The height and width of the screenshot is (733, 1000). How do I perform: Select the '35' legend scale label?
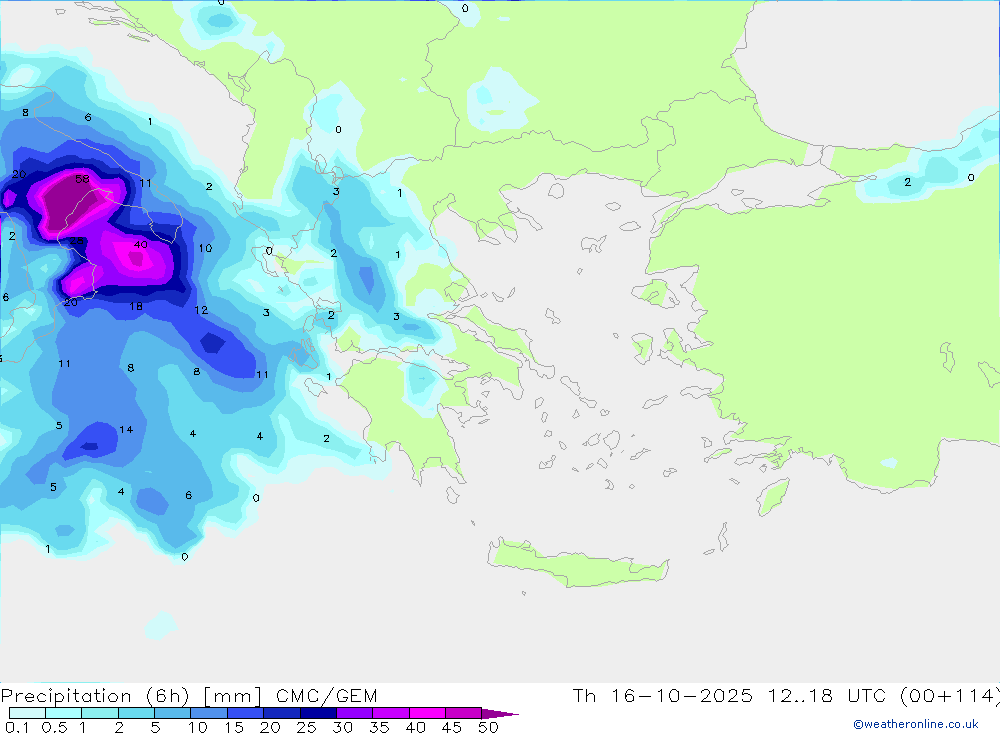coord(379,727)
